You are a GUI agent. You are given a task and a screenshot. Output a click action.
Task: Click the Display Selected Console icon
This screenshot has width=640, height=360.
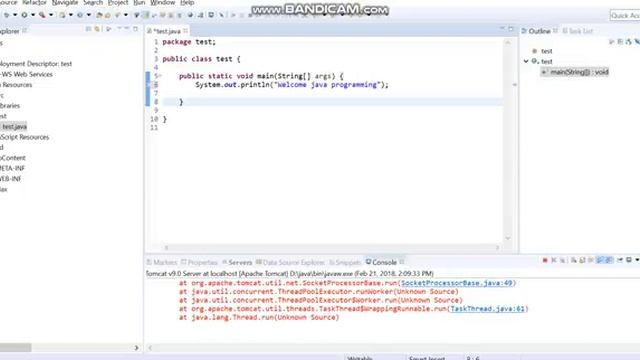(629, 260)
